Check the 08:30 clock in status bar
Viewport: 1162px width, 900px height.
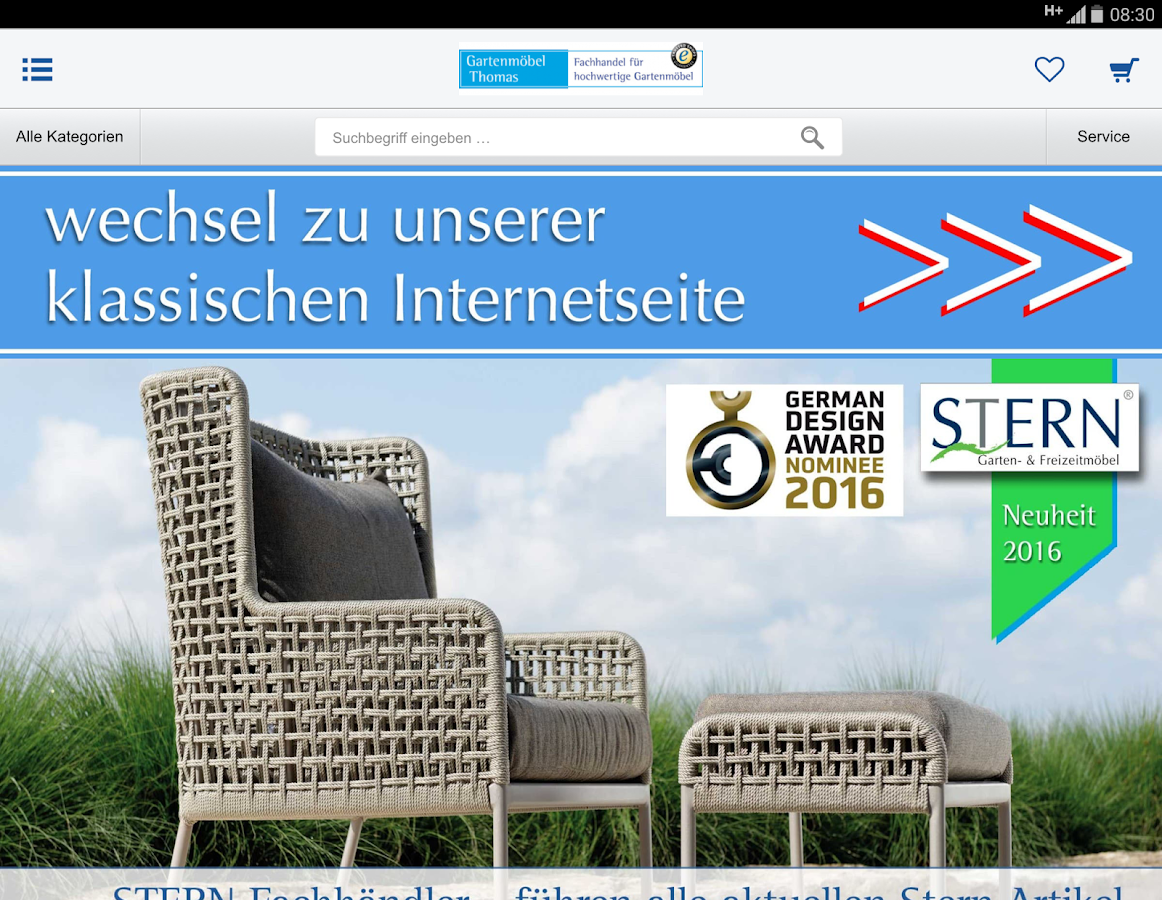click(1132, 15)
